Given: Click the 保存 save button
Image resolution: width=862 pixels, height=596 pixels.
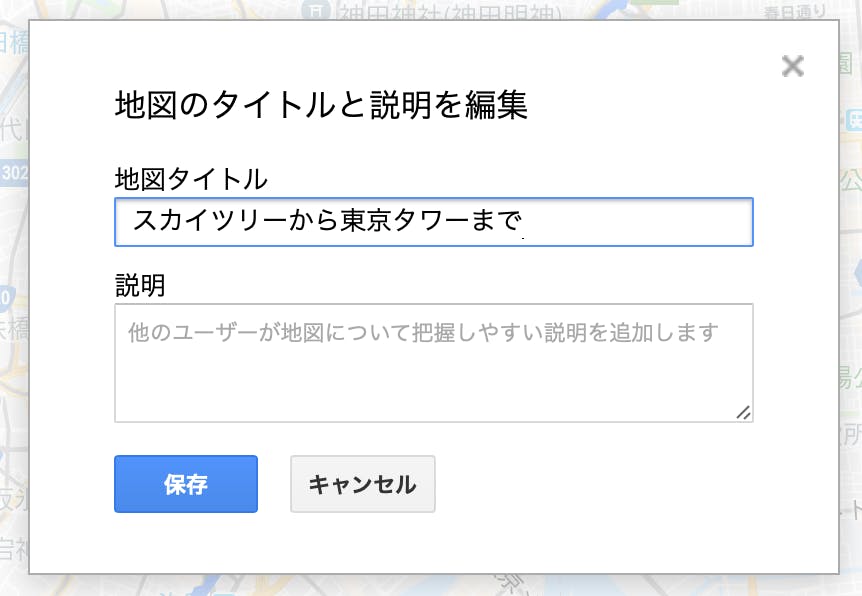Looking at the screenshot, I should 186,484.
